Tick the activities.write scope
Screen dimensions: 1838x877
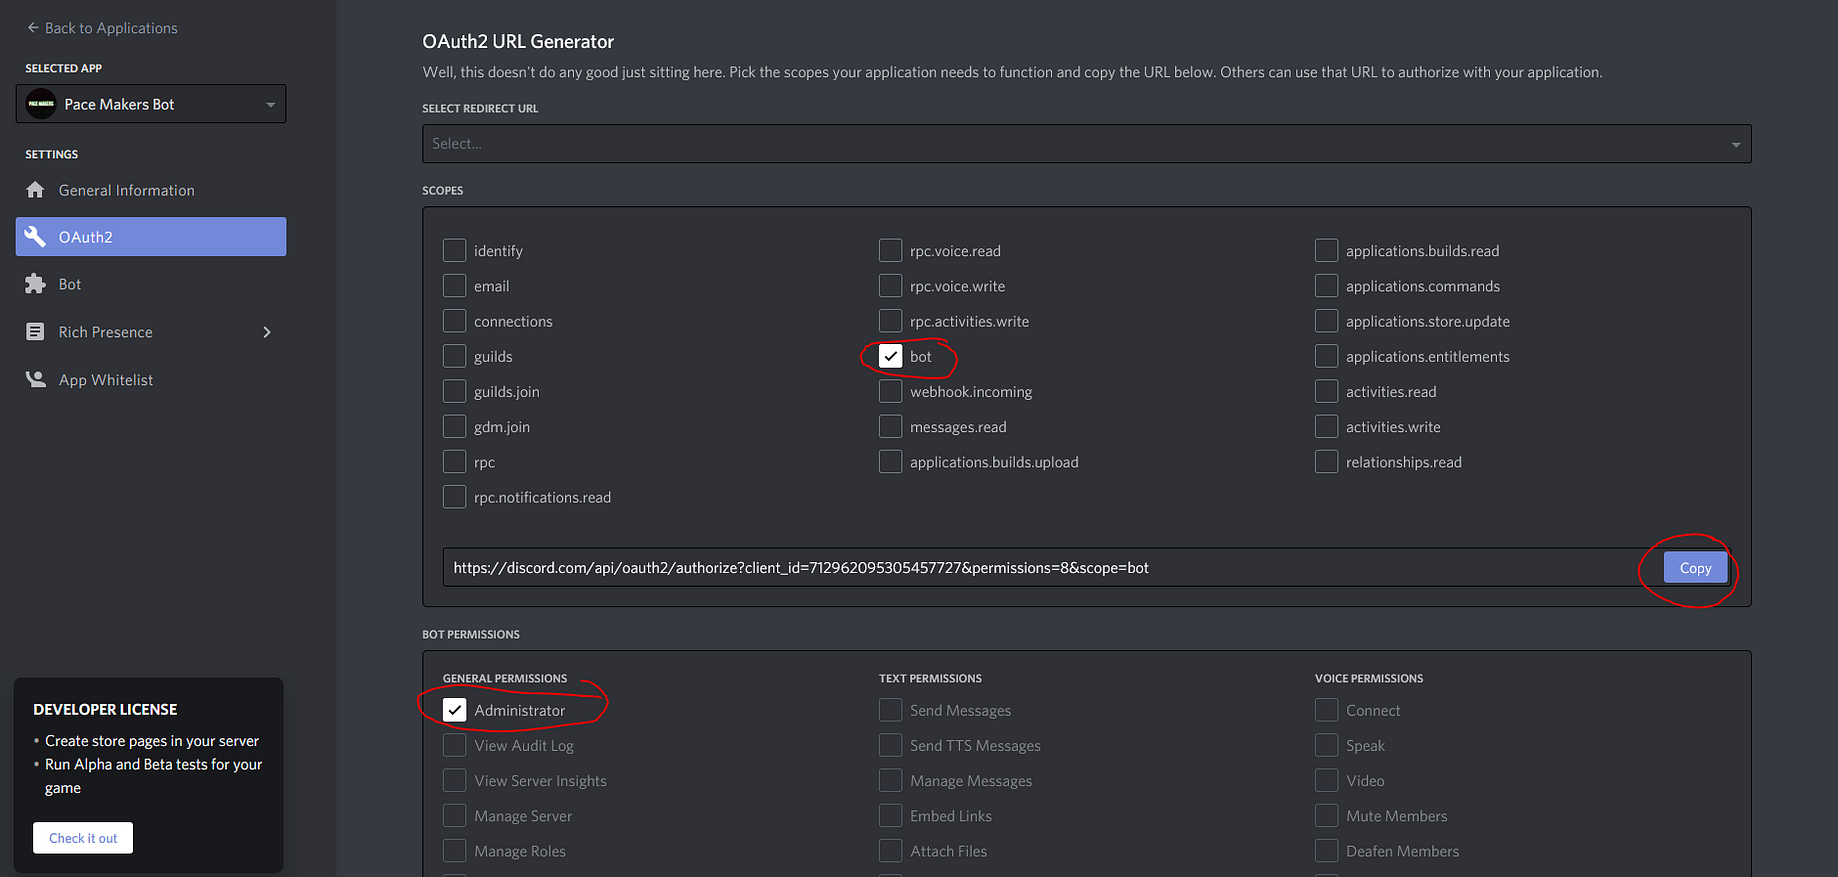[x=1327, y=426]
